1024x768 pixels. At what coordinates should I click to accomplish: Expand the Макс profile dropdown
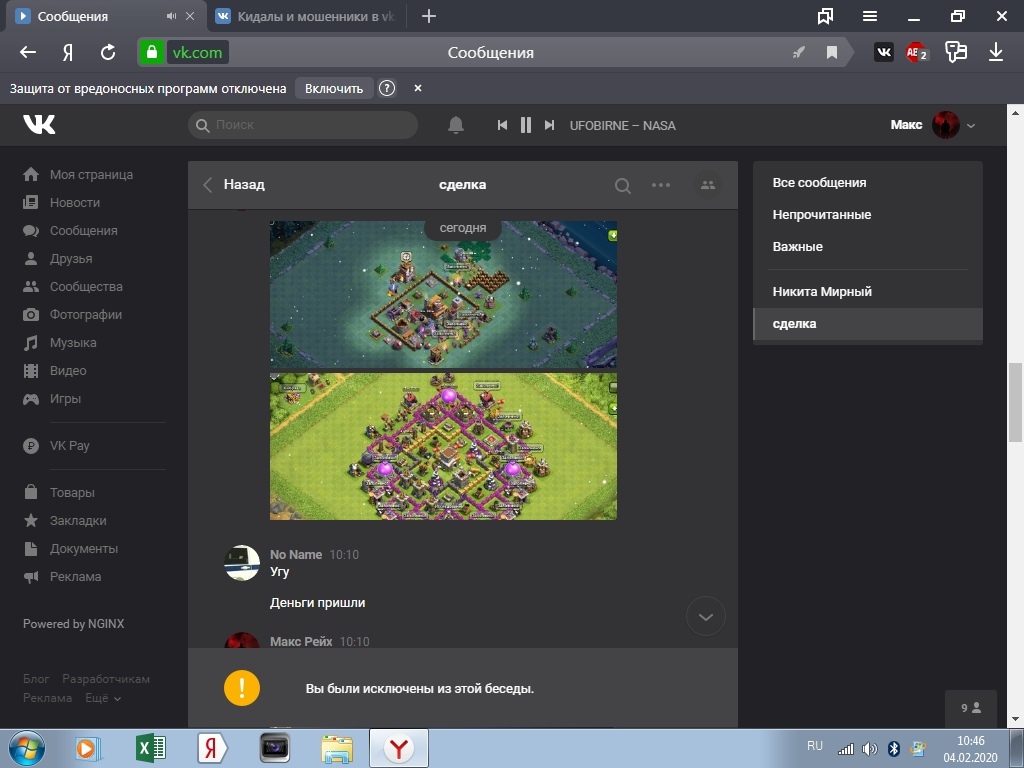tap(970, 125)
